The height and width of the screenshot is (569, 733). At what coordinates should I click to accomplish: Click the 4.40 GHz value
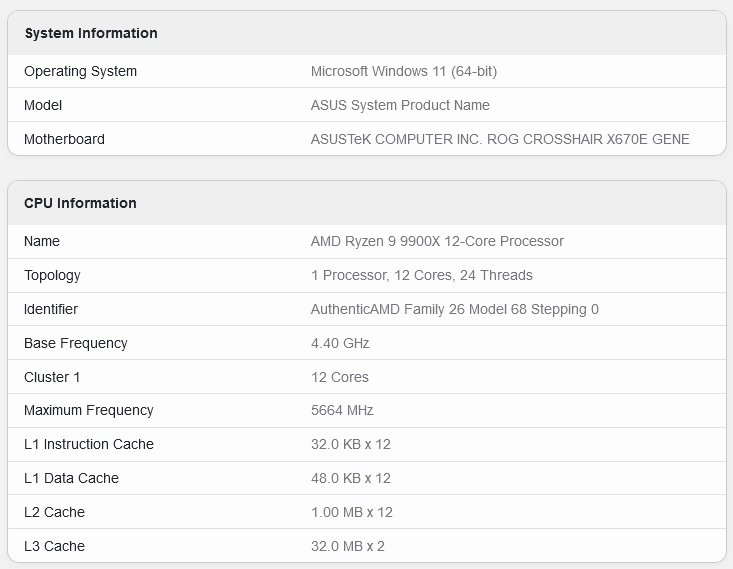(340, 344)
